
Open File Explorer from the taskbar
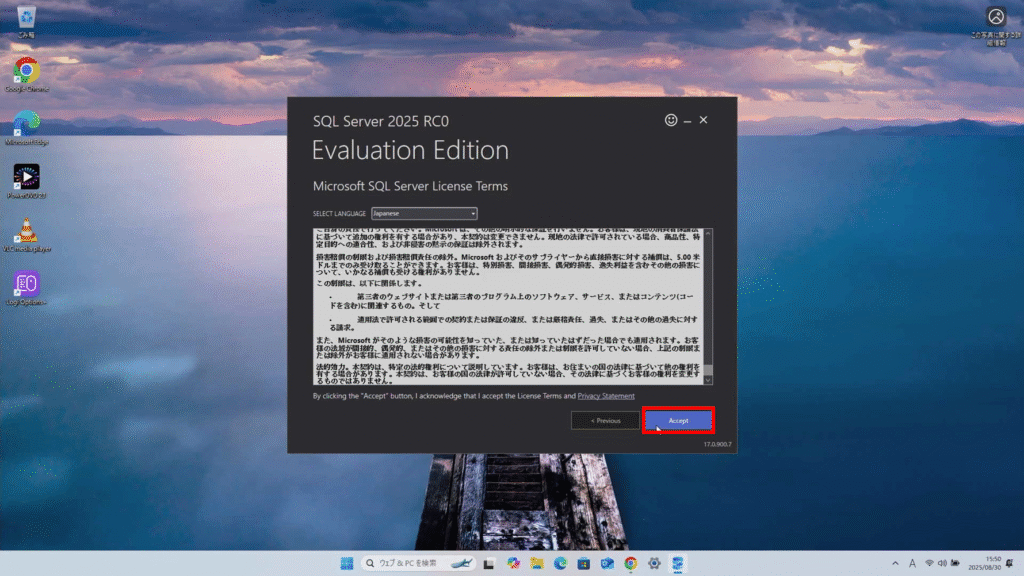point(537,563)
